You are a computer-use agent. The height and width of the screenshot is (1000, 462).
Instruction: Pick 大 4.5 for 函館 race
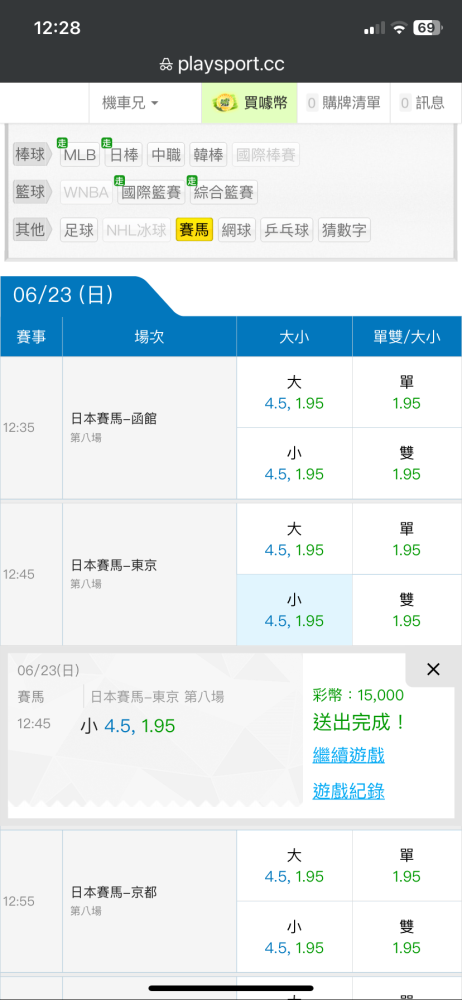(x=294, y=392)
